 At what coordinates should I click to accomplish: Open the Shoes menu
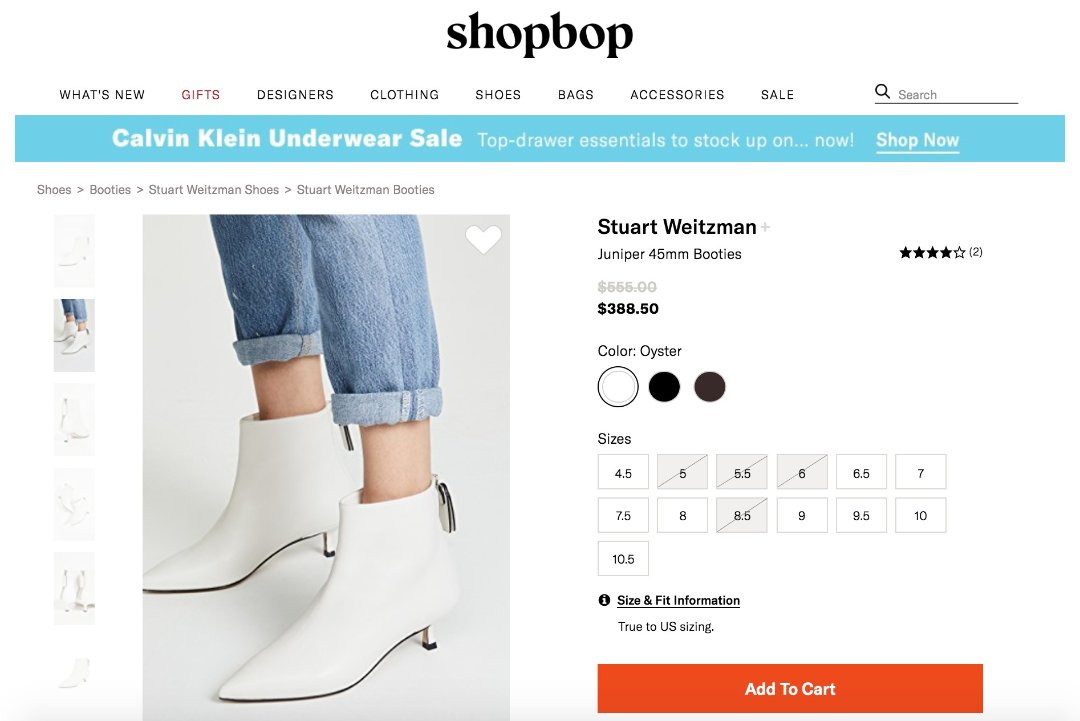tap(498, 95)
